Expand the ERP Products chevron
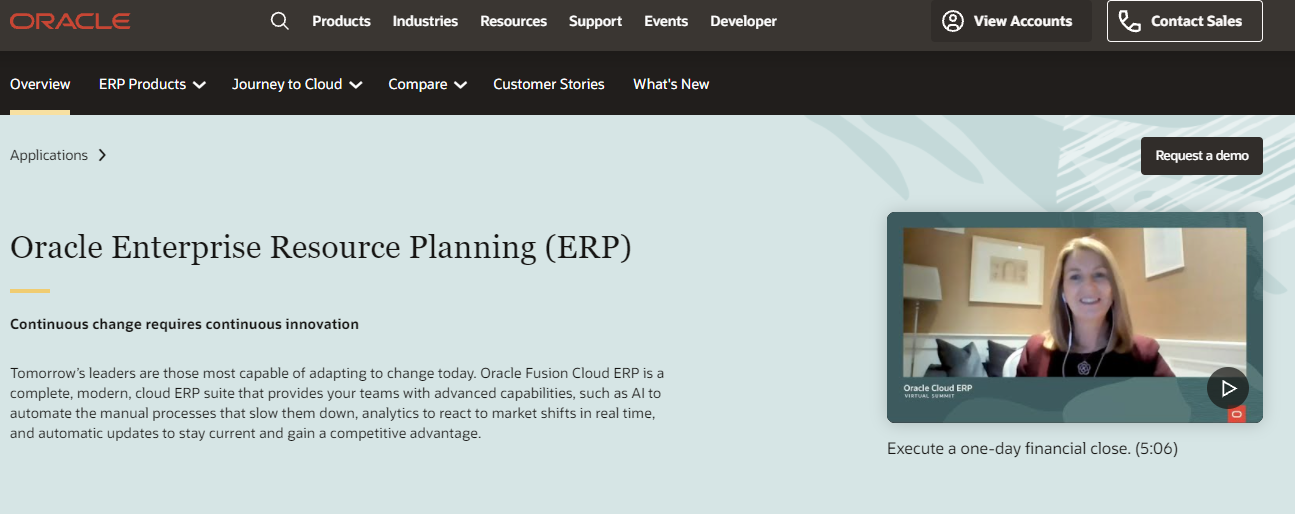 [199, 85]
